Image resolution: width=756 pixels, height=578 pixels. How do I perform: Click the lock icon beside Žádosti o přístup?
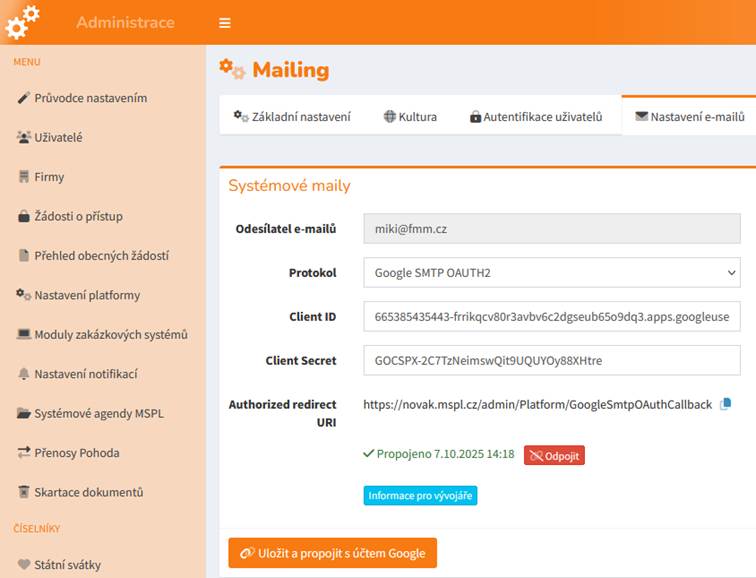pyautogui.click(x=24, y=216)
